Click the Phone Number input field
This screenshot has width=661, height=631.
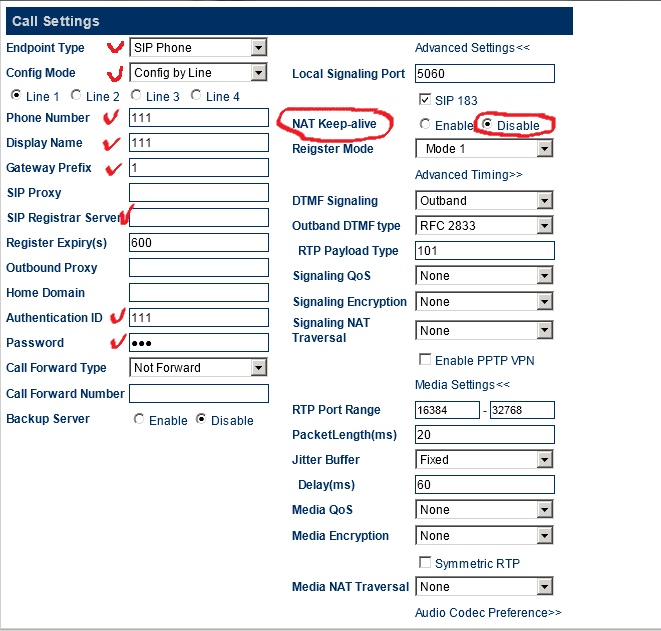coord(199,118)
